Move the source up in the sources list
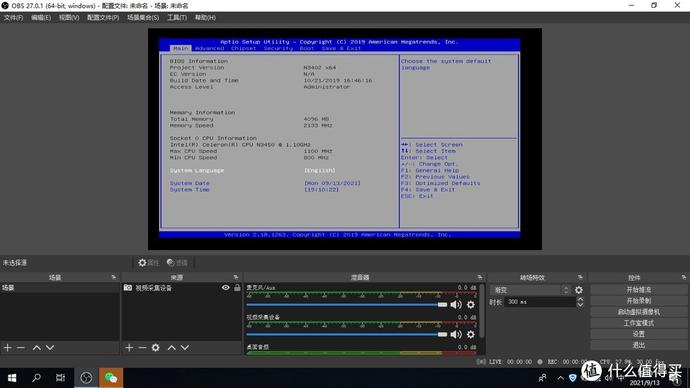The width and height of the screenshot is (690, 388). coord(172,348)
